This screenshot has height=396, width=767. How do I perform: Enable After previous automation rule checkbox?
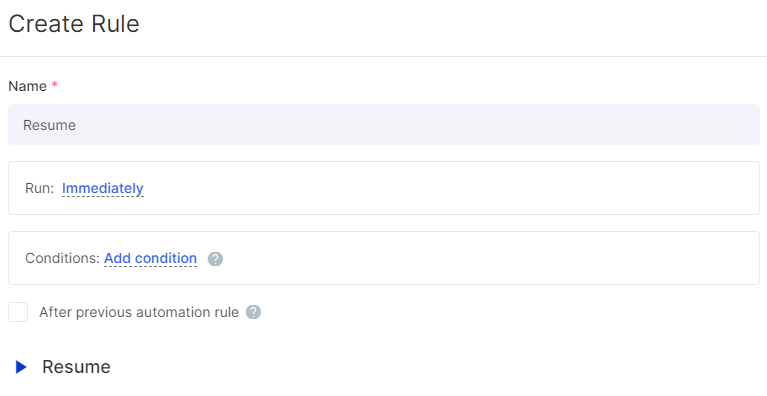[x=18, y=312]
